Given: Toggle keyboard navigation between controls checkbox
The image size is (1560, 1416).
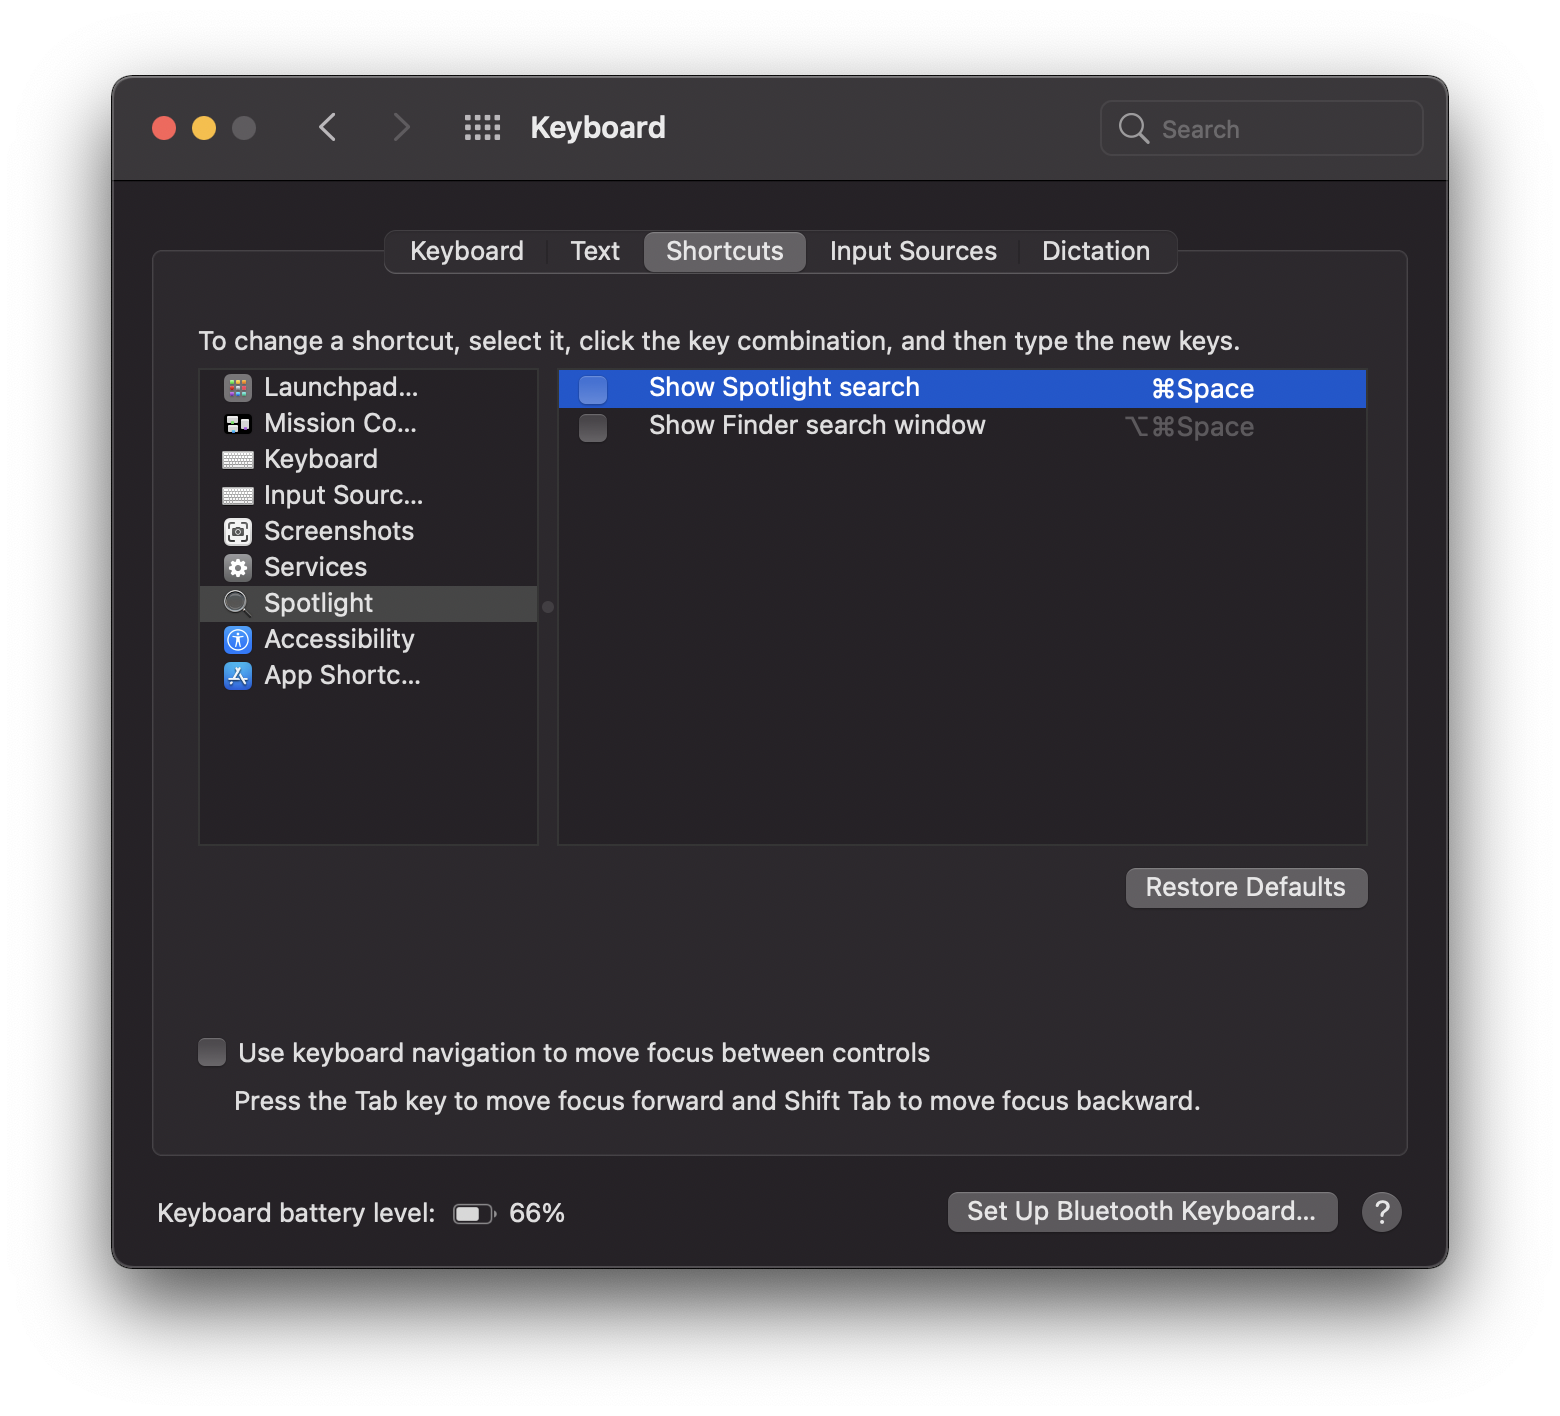Looking at the screenshot, I should click(212, 1052).
